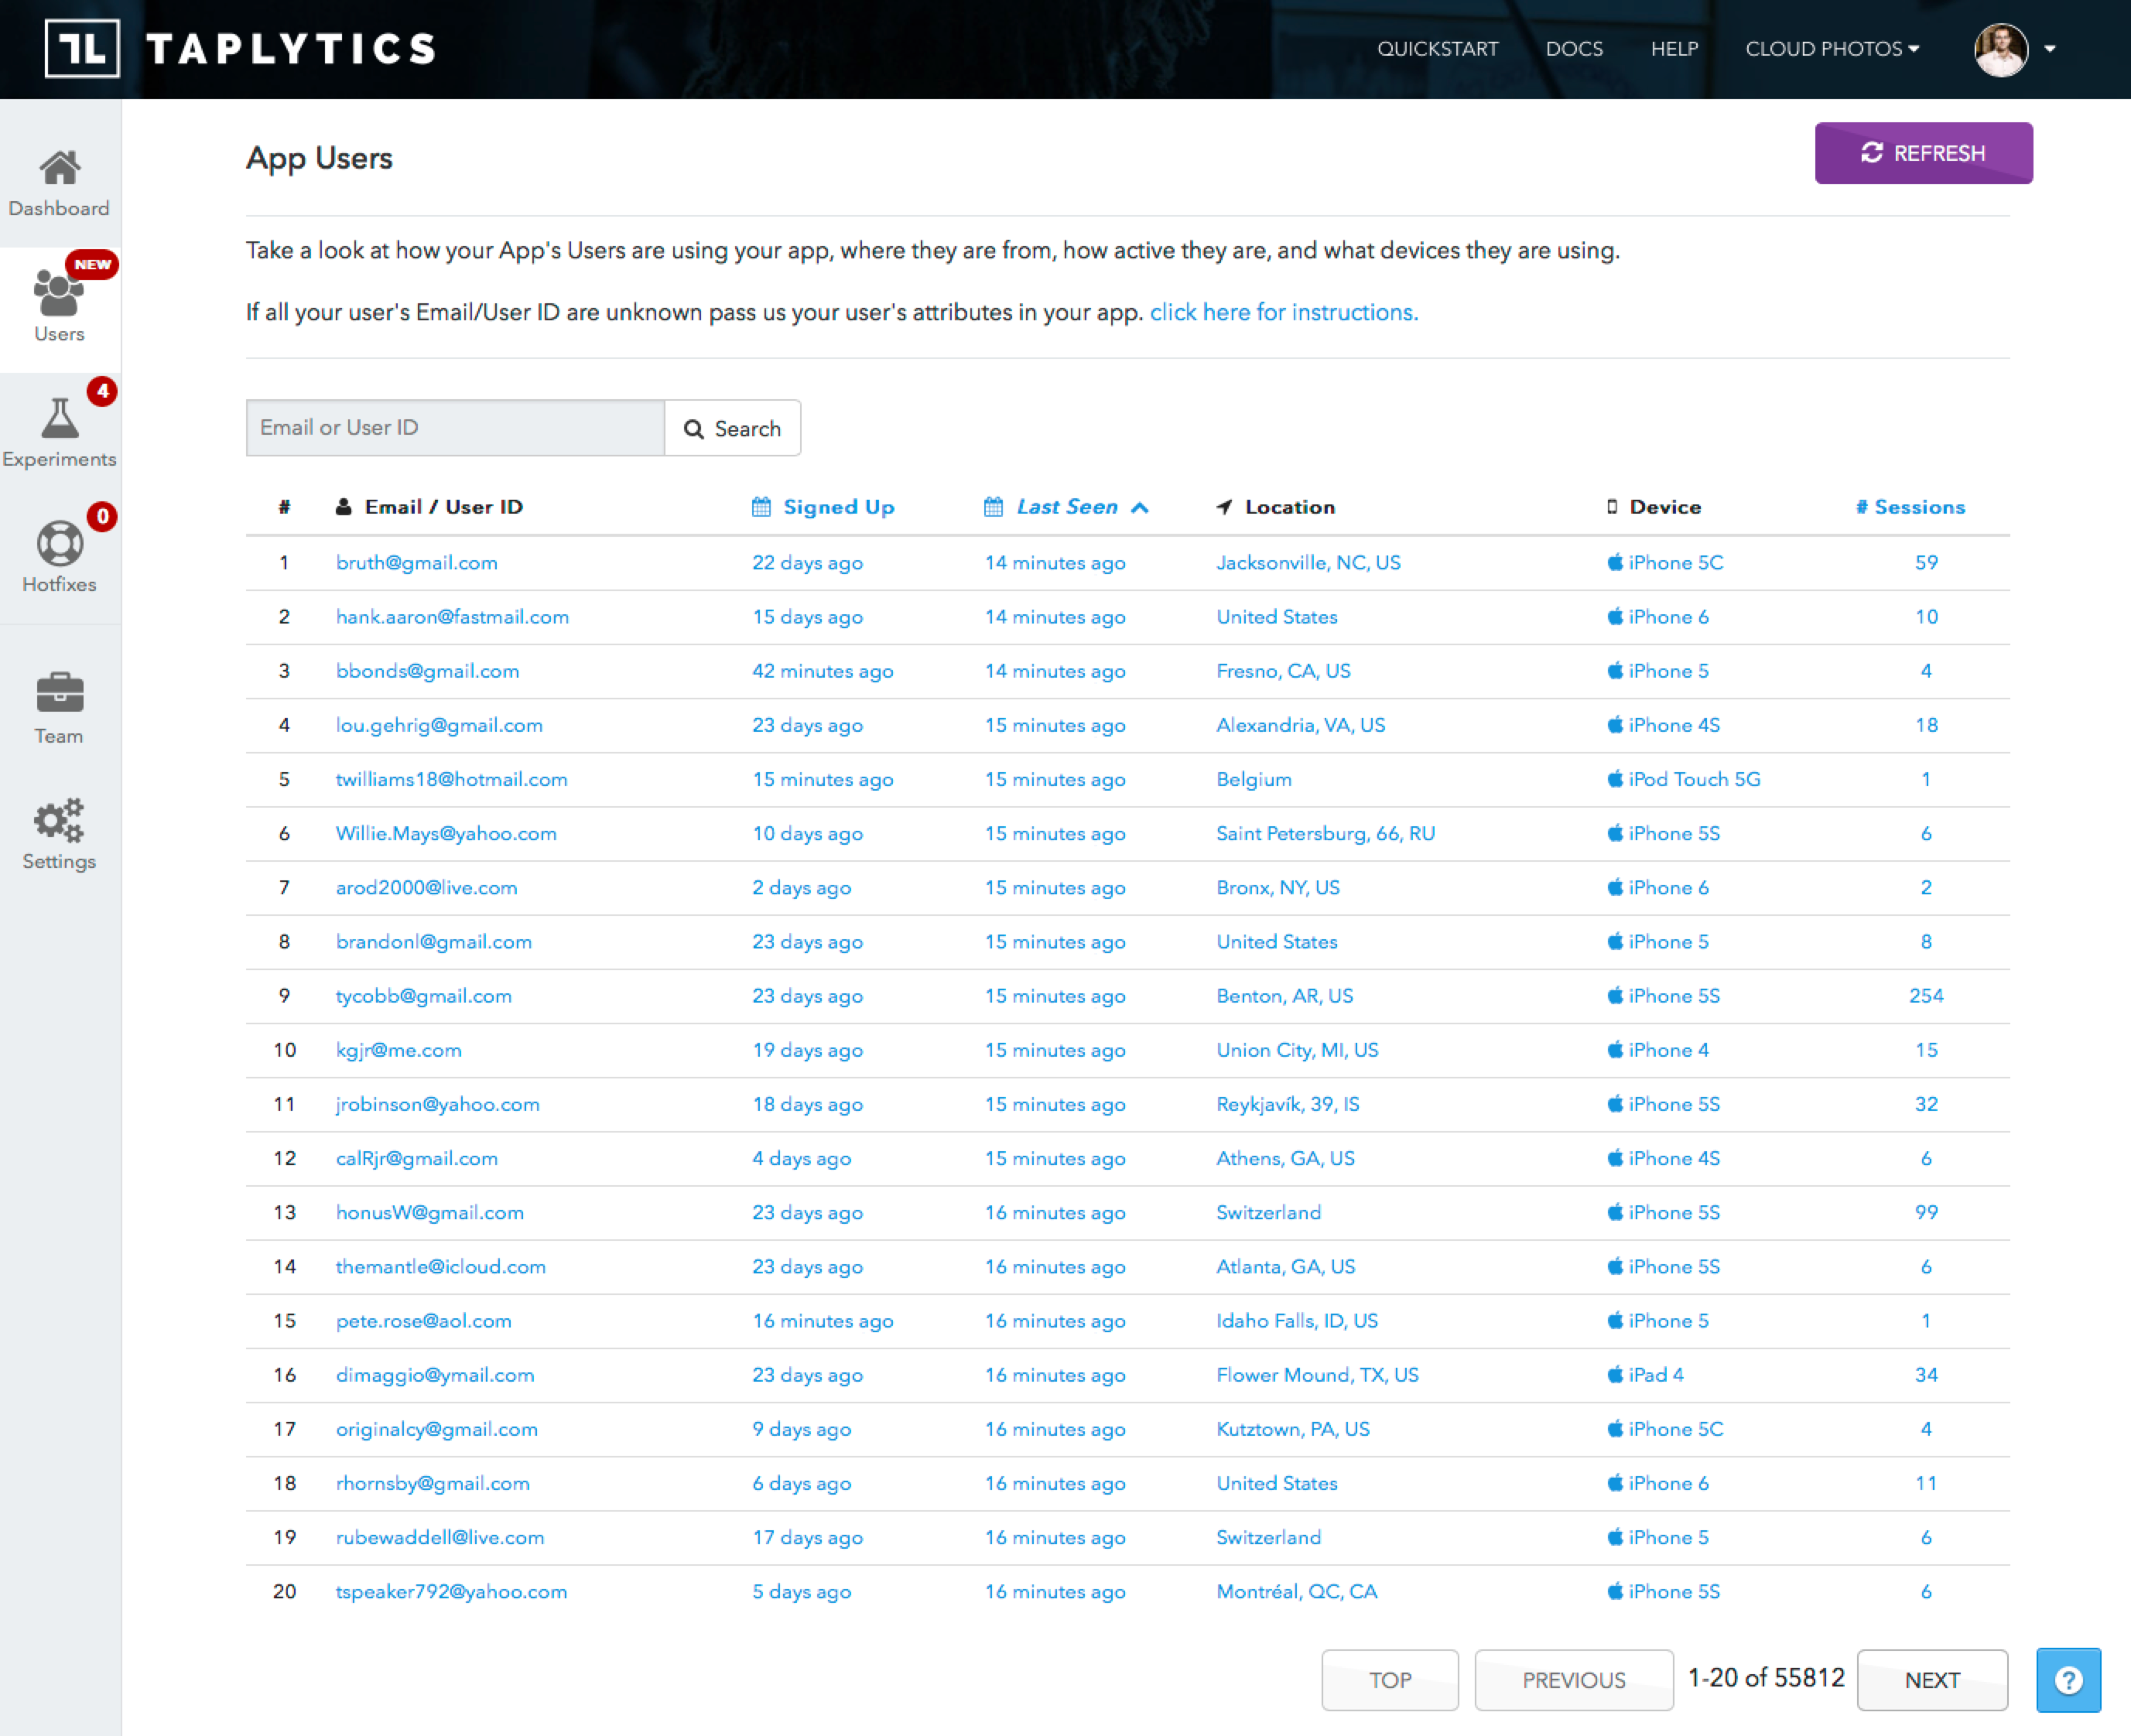Sort table by Signed Up column

click(x=837, y=507)
